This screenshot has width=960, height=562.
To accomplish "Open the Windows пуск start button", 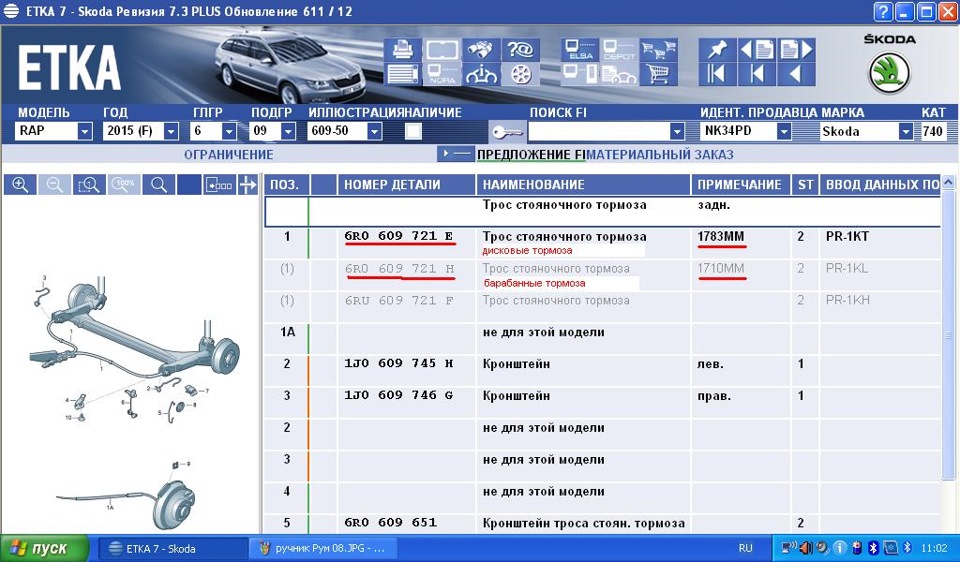I will pyautogui.click(x=43, y=549).
